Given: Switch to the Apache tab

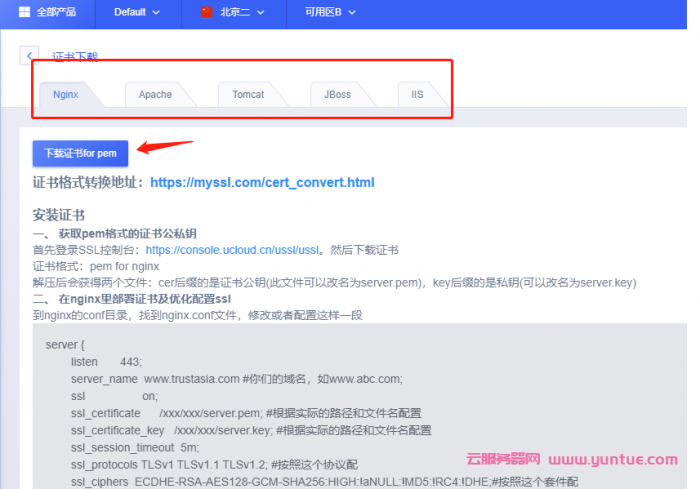Looking at the screenshot, I should click(155, 94).
